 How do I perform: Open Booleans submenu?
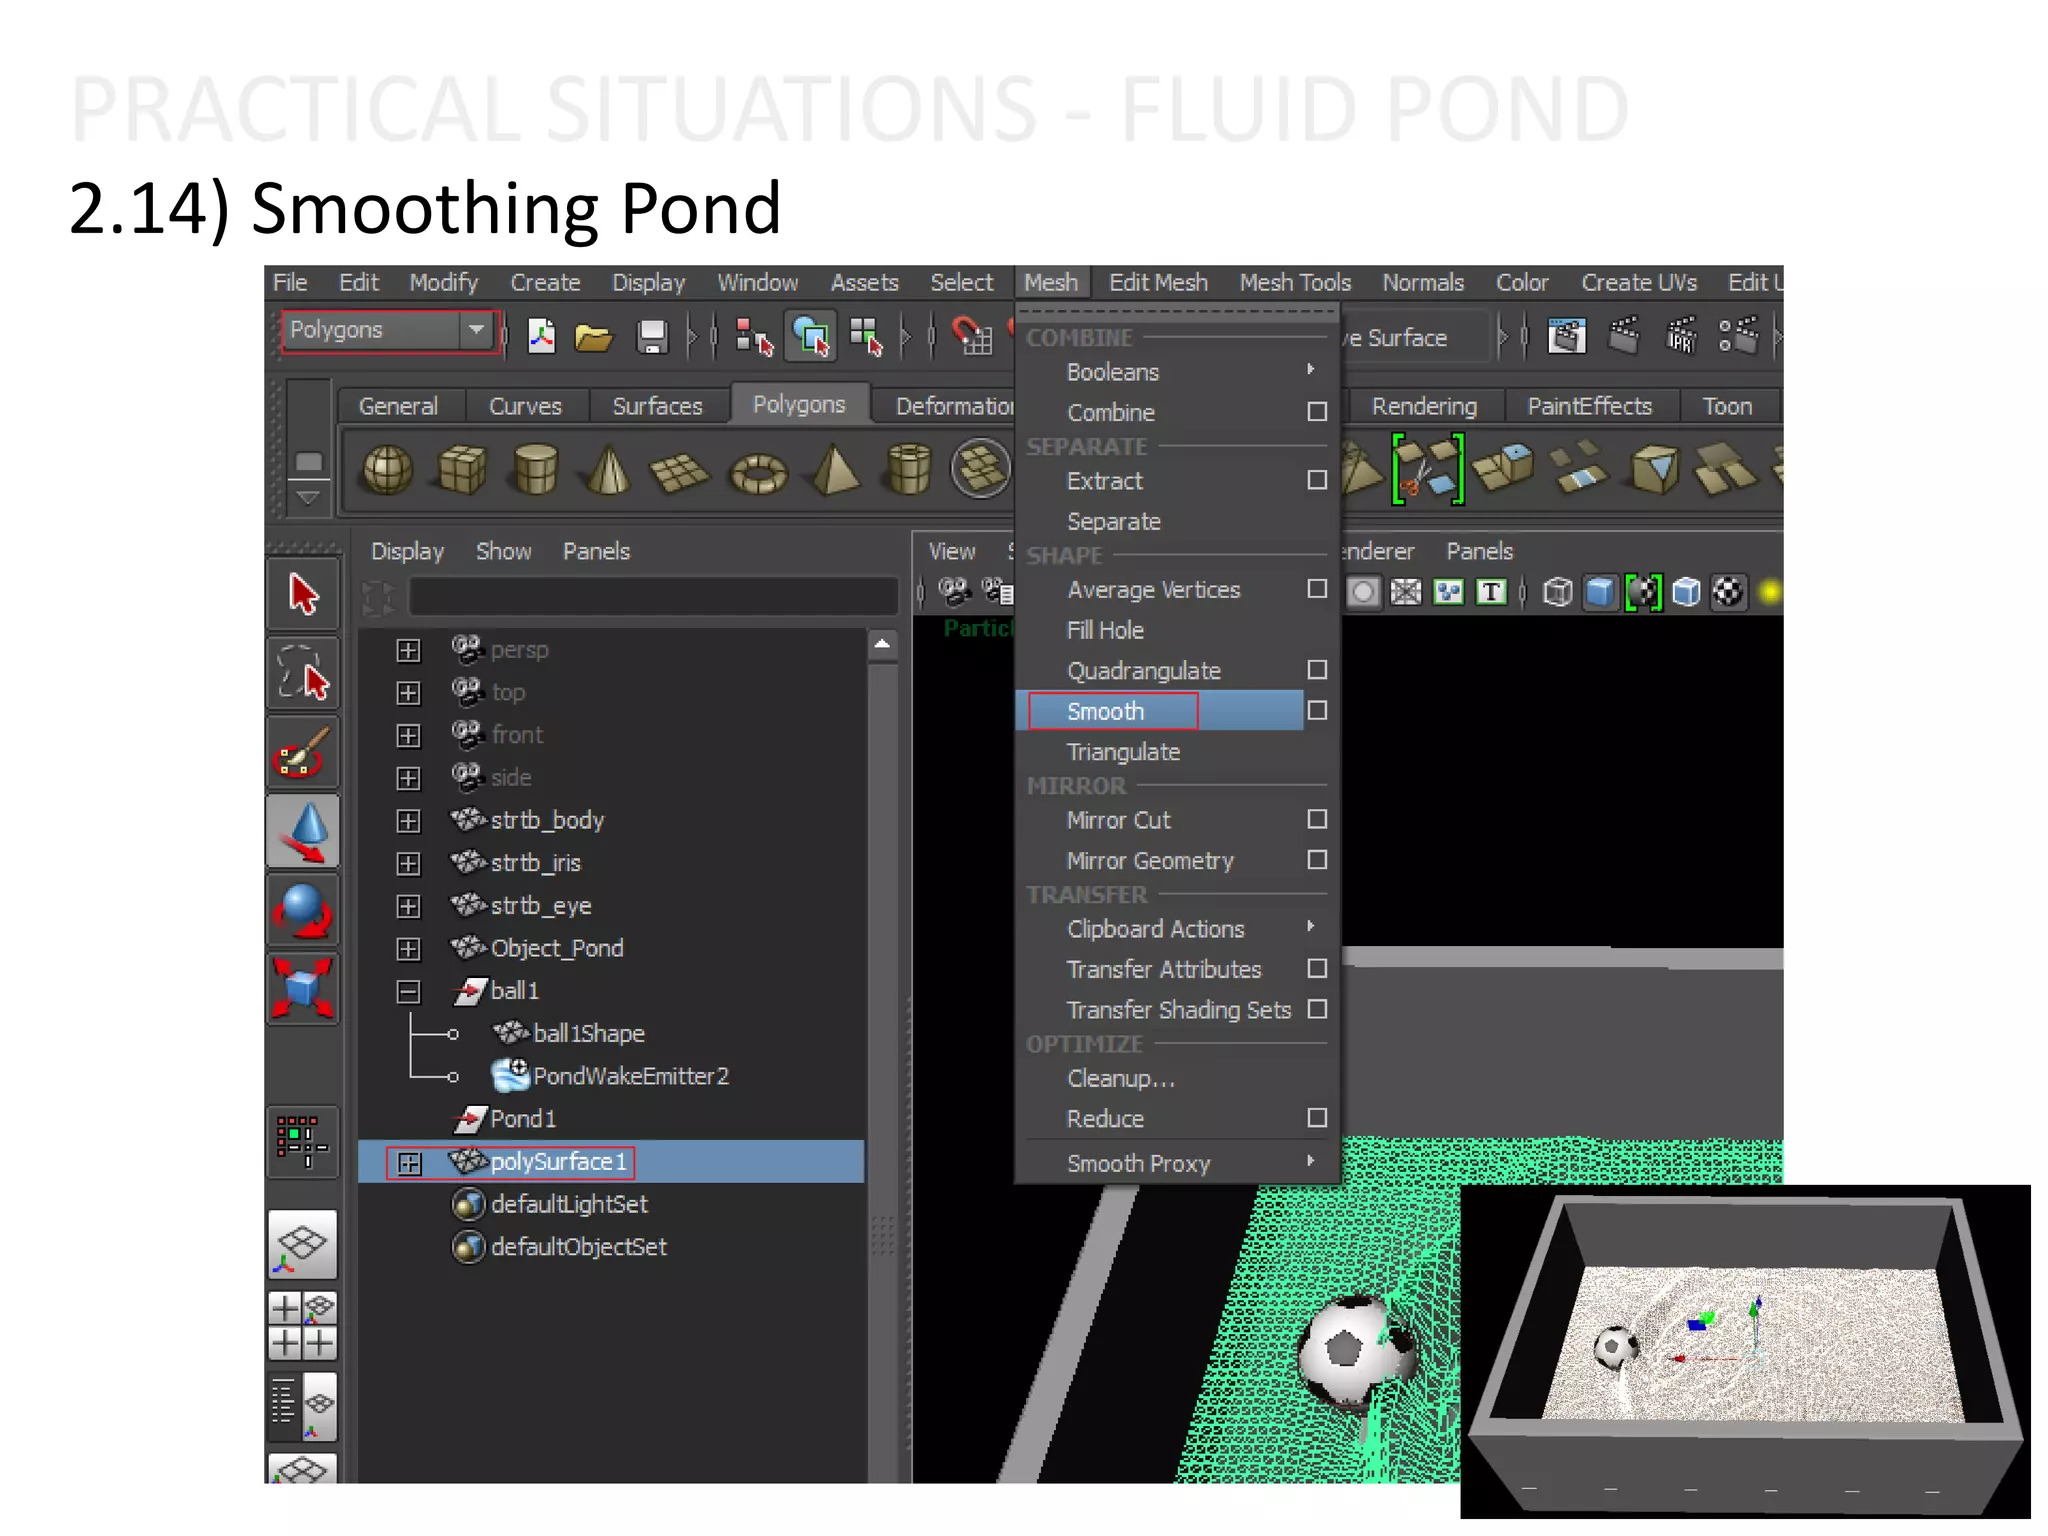pos(1178,372)
